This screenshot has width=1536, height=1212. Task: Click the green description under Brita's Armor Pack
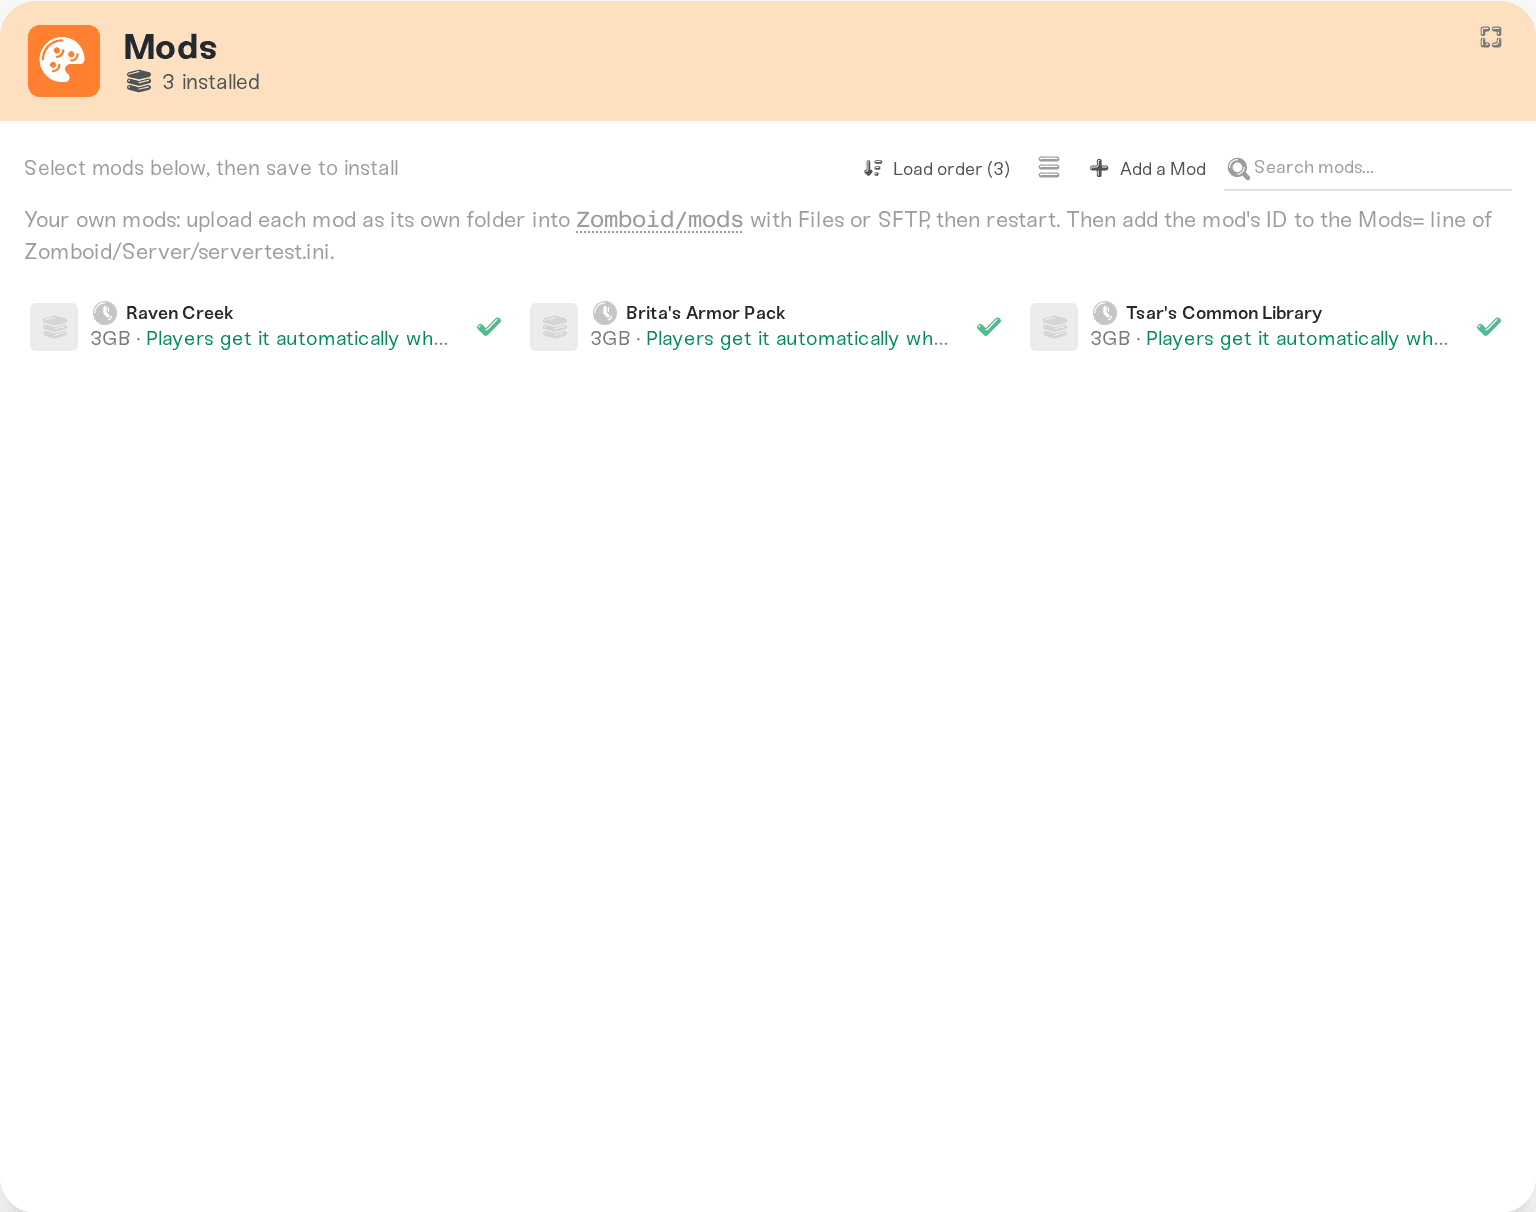(x=797, y=339)
